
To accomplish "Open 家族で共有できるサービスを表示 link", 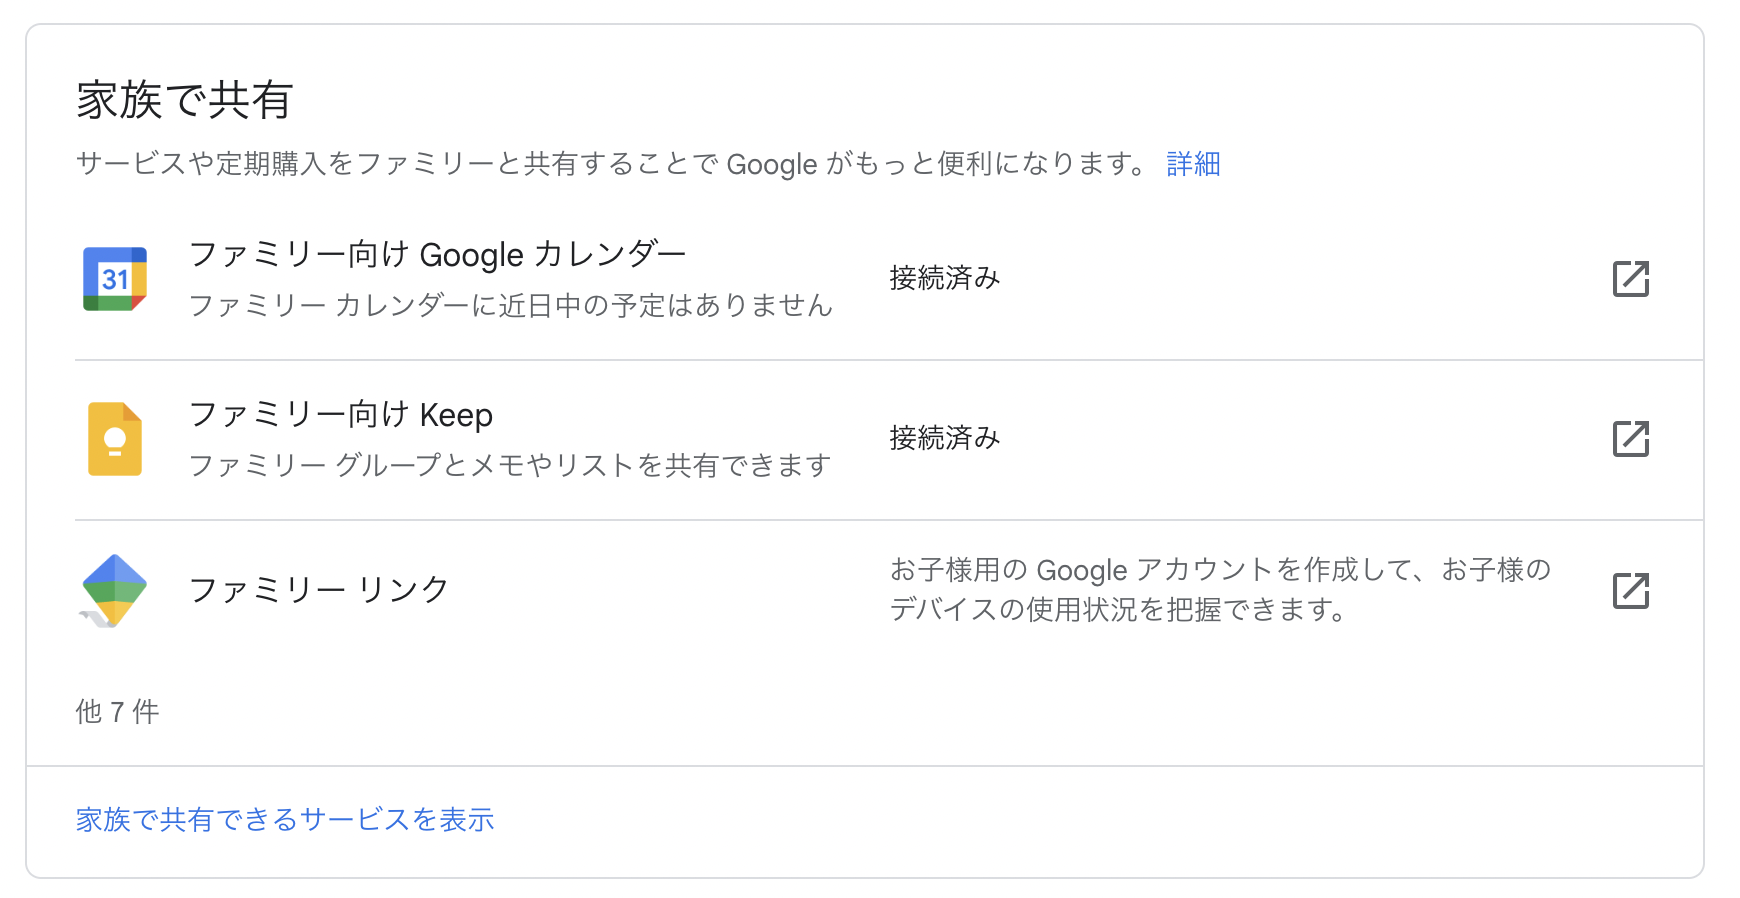I will click(x=285, y=819).
